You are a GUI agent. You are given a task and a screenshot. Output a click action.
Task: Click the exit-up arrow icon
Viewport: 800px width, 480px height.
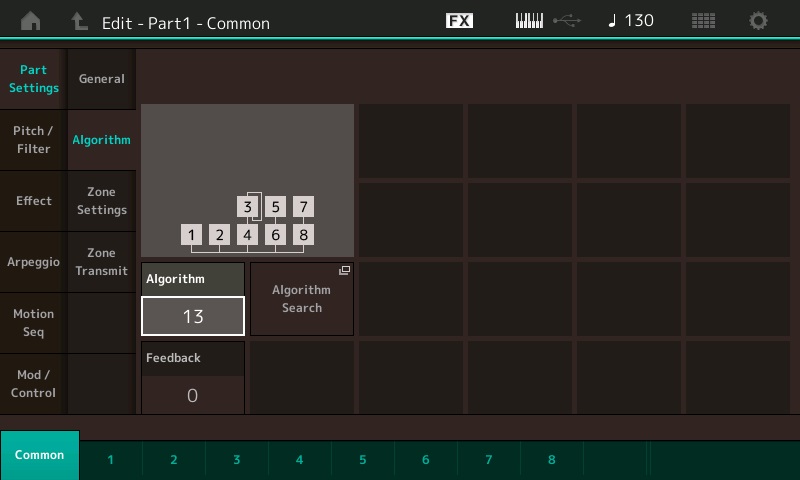(x=79, y=21)
